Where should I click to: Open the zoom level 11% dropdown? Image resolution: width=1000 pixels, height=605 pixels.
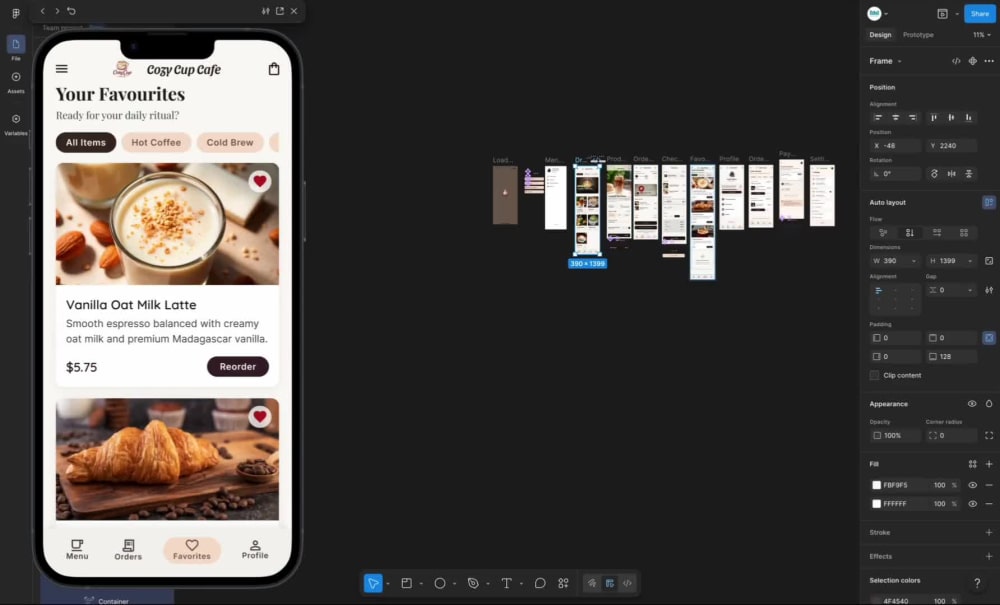(982, 35)
